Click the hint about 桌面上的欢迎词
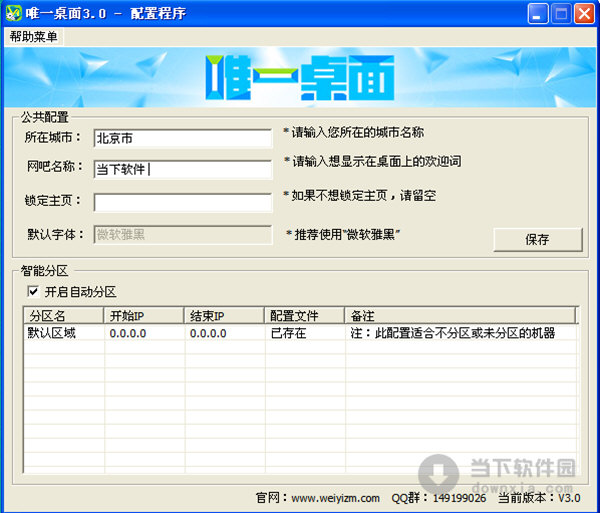The image size is (600, 513). coord(372,161)
